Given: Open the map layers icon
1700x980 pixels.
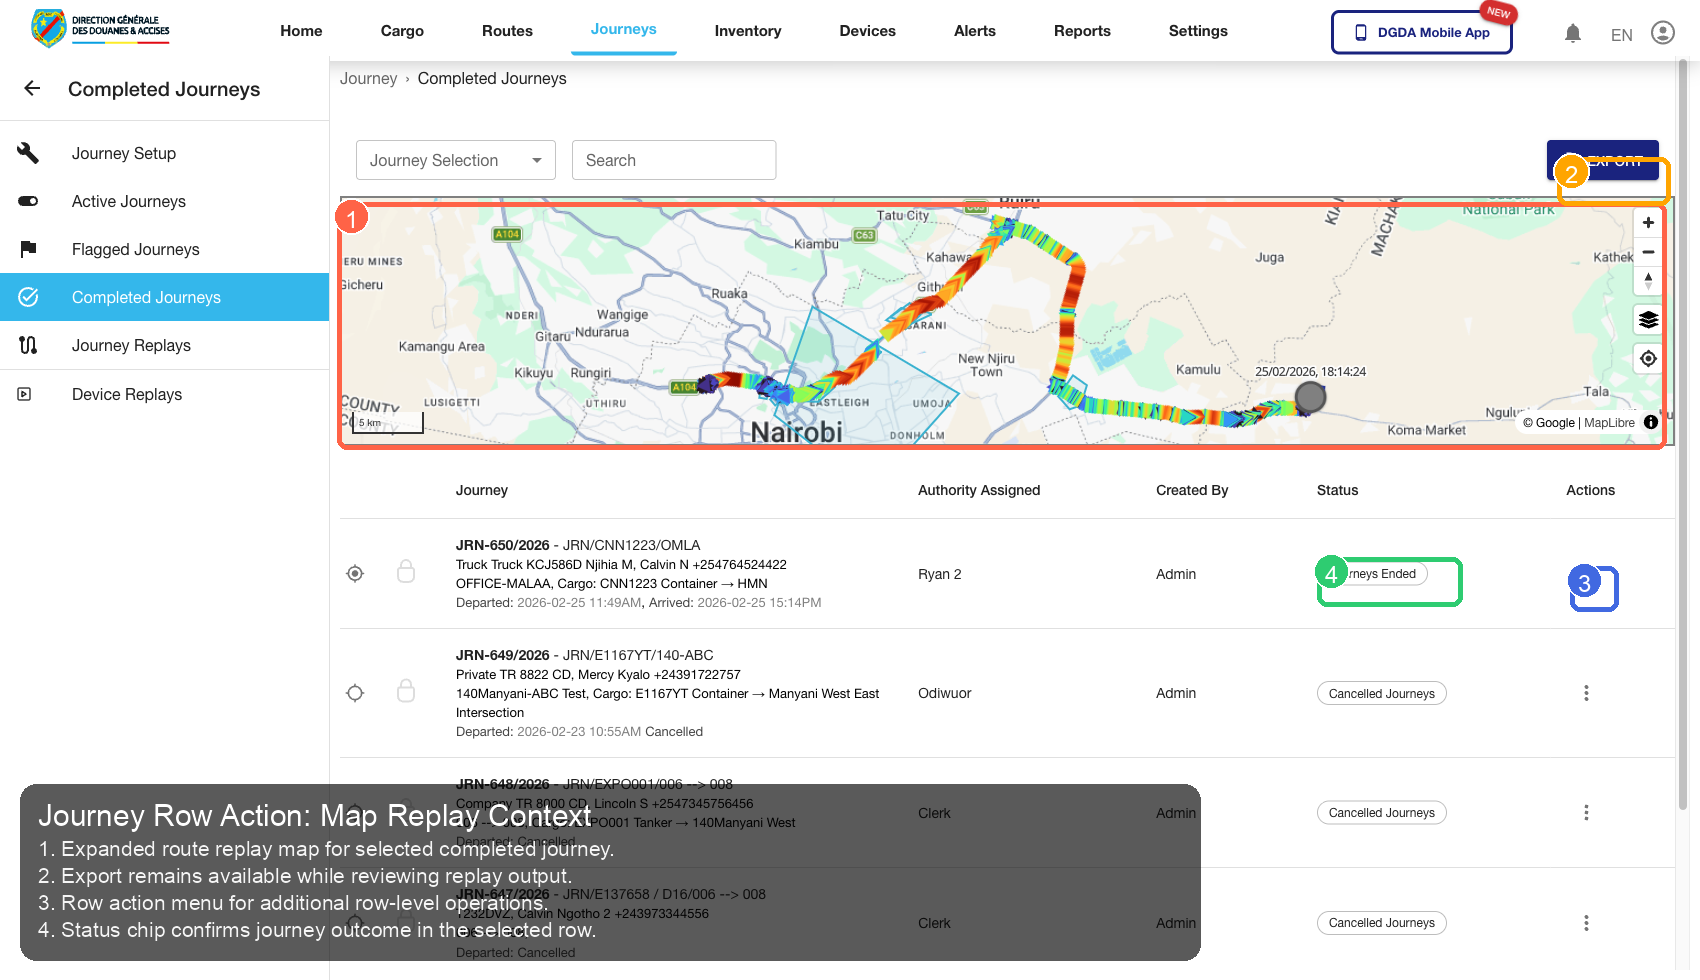Looking at the screenshot, I should (1648, 320).
